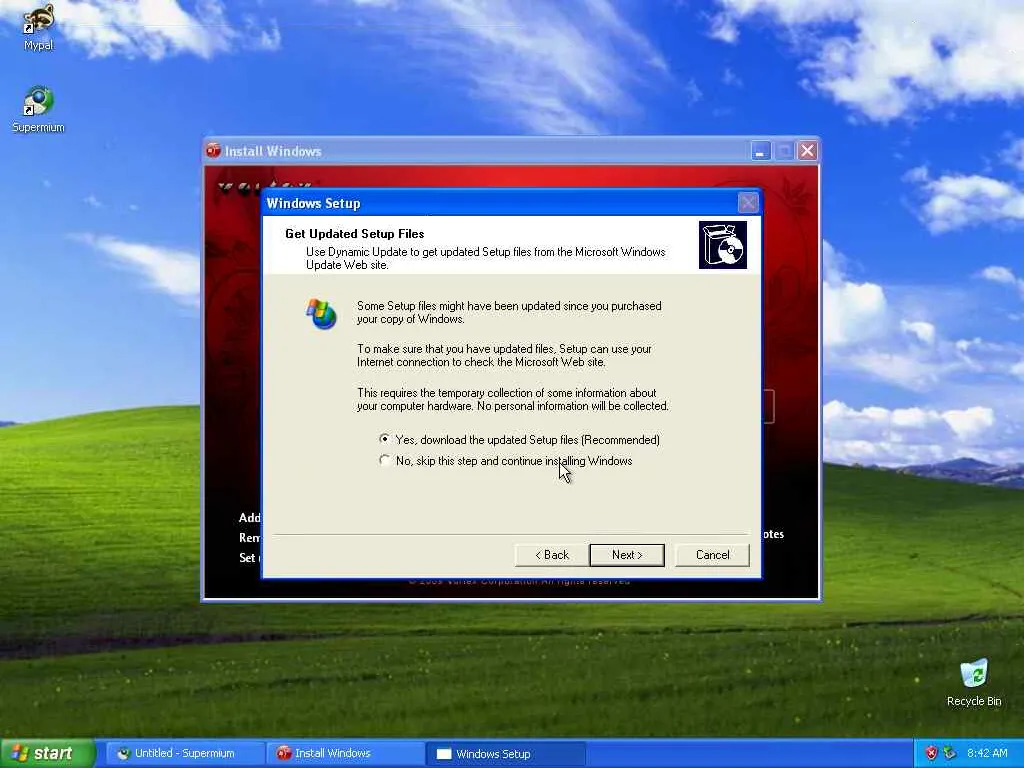Select Yes, download the updated Setup files
Image resolution: width=1024 pixels, height=768 pixels.
tap(520, 440)
